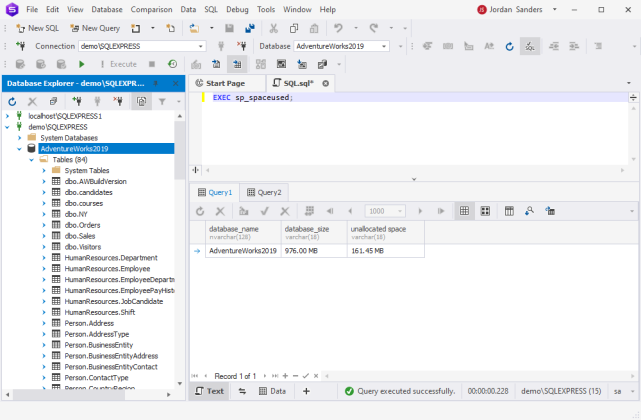641x420 pixels.
Task: Select grid view icon in results toolbar
Action: 464,211
